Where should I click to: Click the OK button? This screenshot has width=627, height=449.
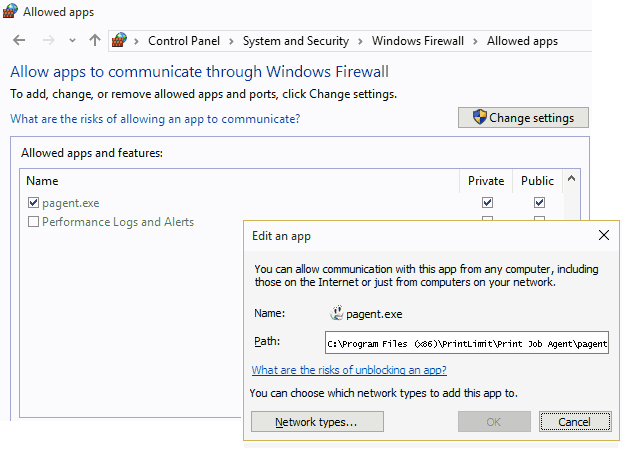(x=494, y=422)
